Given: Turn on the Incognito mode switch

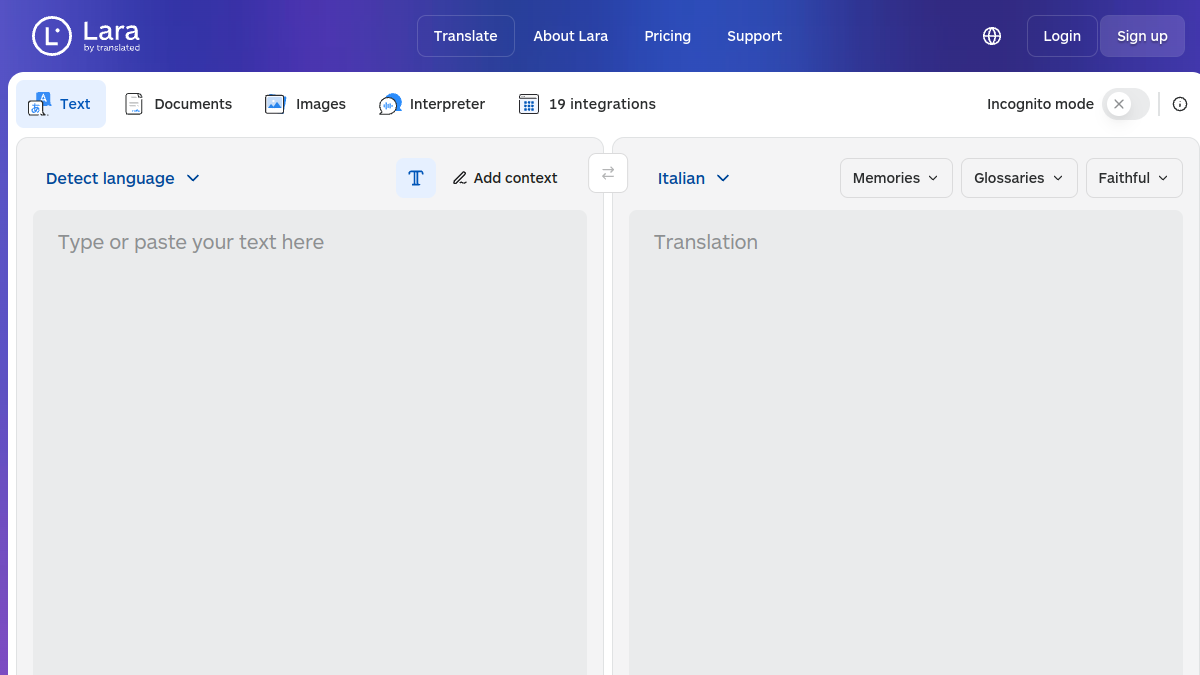Looking at the screenshot, I should 1126,104.
